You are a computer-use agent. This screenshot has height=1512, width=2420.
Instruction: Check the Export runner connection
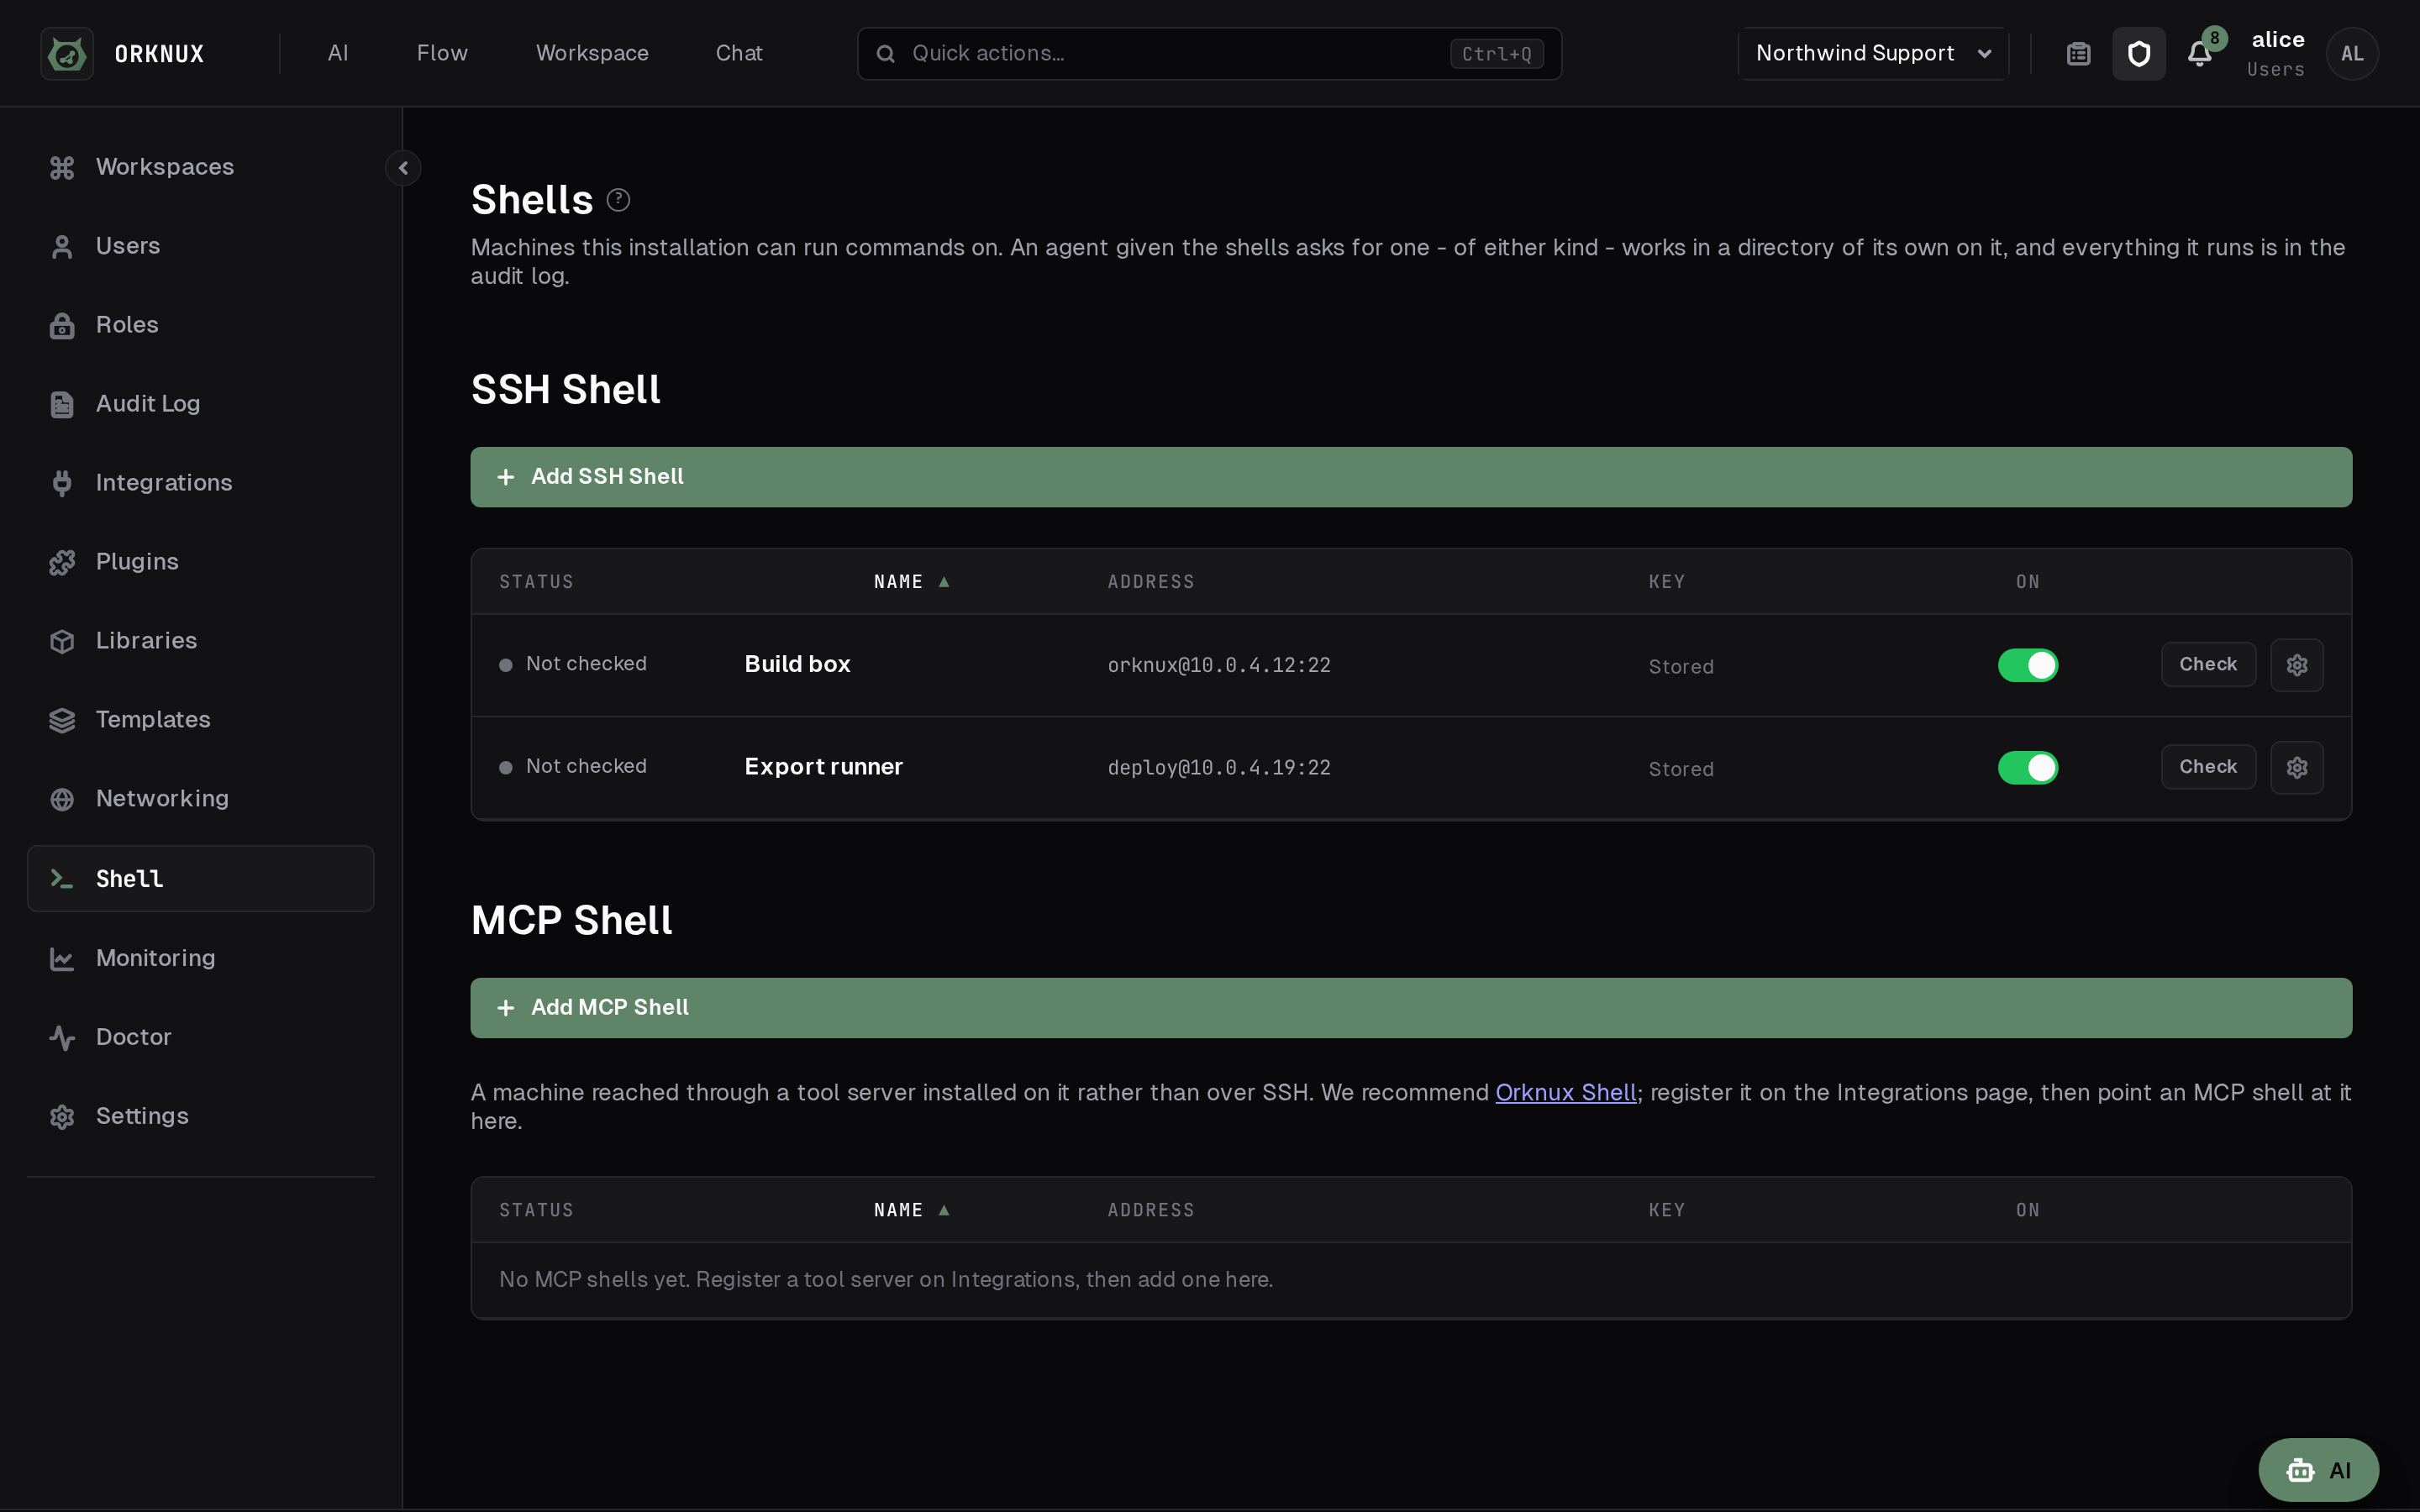2208,768
